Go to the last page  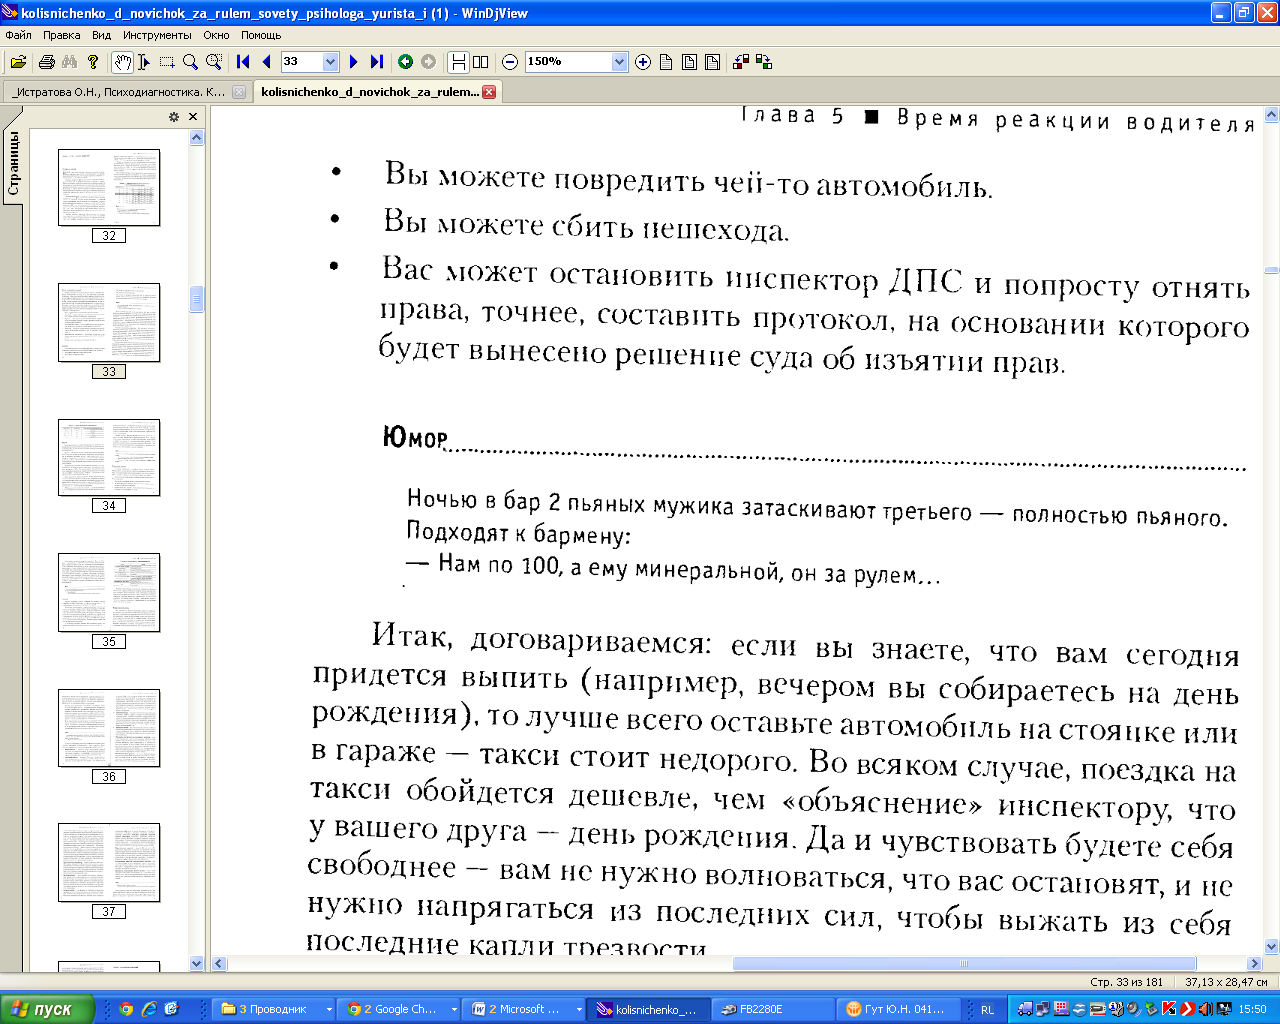(x=376, y=62)
